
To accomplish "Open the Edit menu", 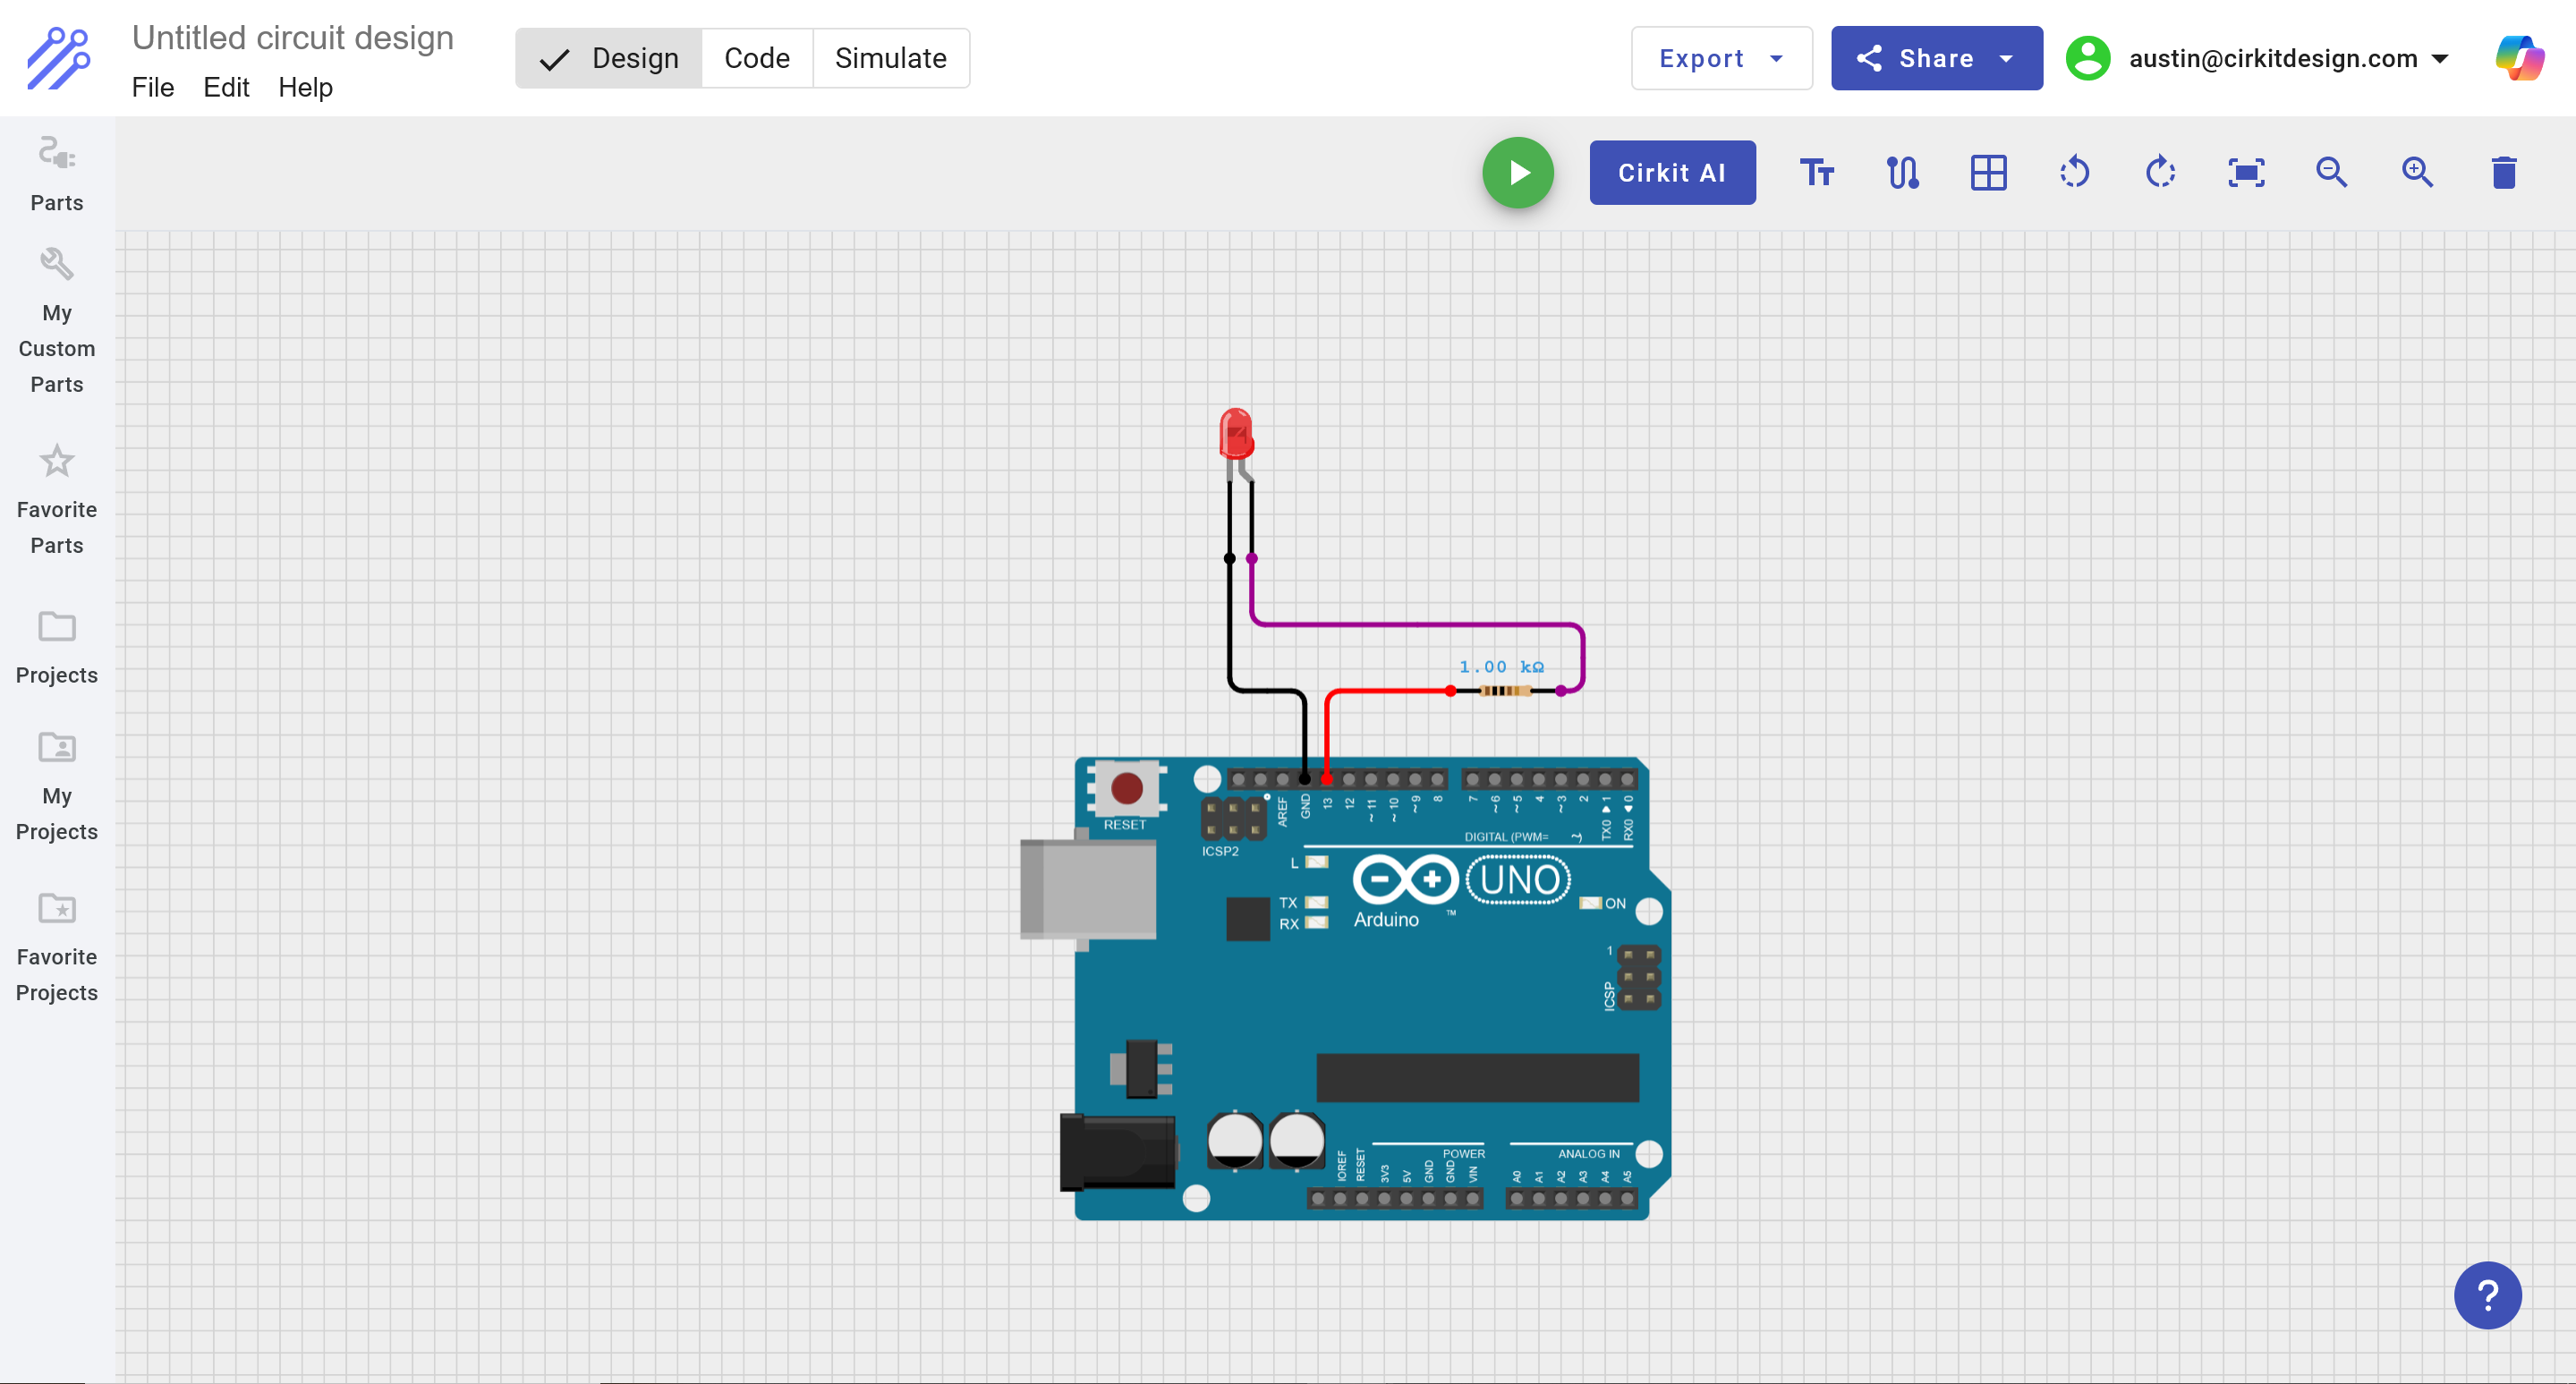I will click(226, 88).
